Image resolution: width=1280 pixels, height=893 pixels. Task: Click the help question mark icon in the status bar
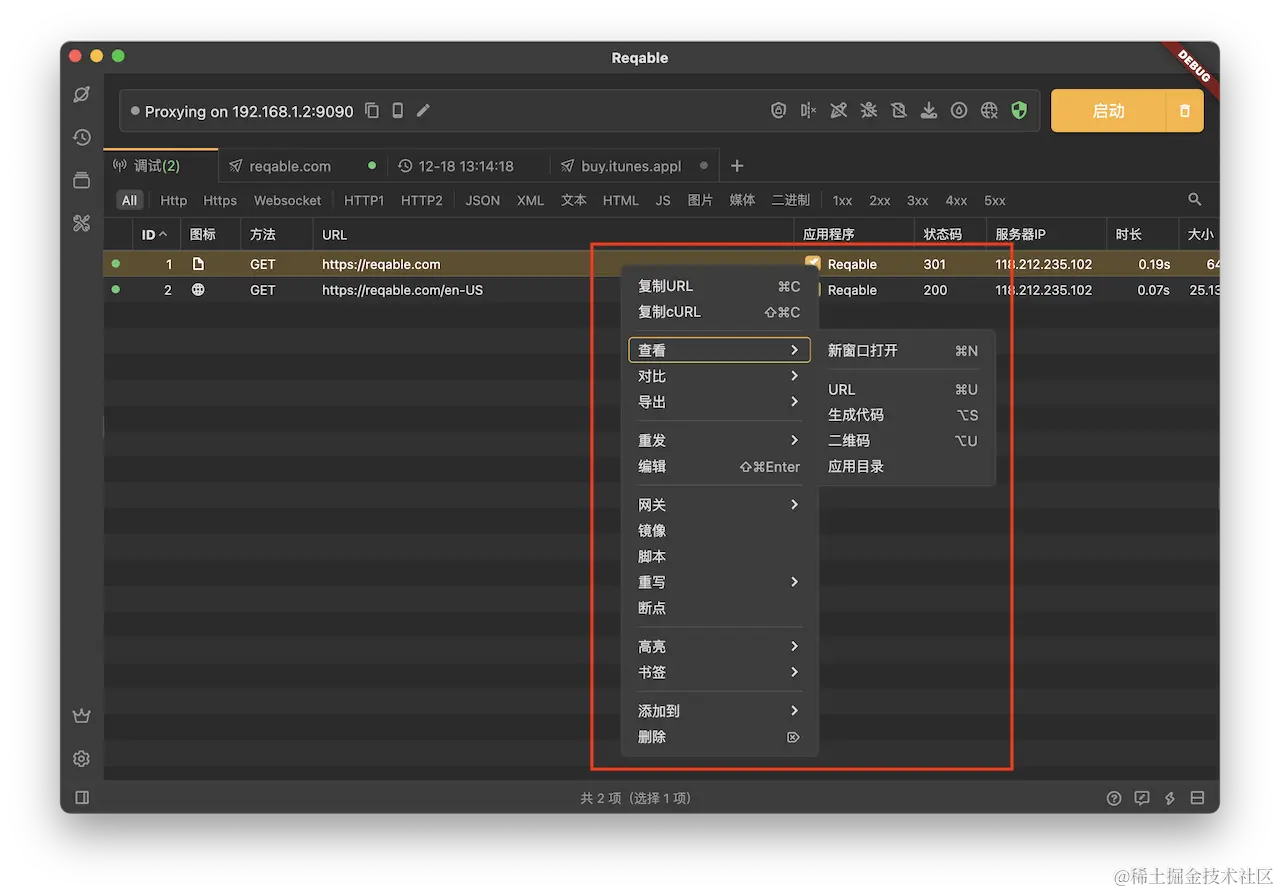(1114, 798)
